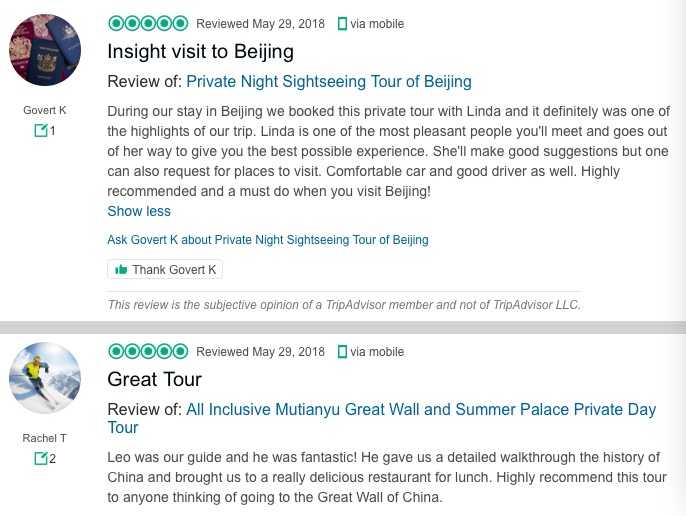
Task: Collapse review with Show less
Action: tap(139, 211)
